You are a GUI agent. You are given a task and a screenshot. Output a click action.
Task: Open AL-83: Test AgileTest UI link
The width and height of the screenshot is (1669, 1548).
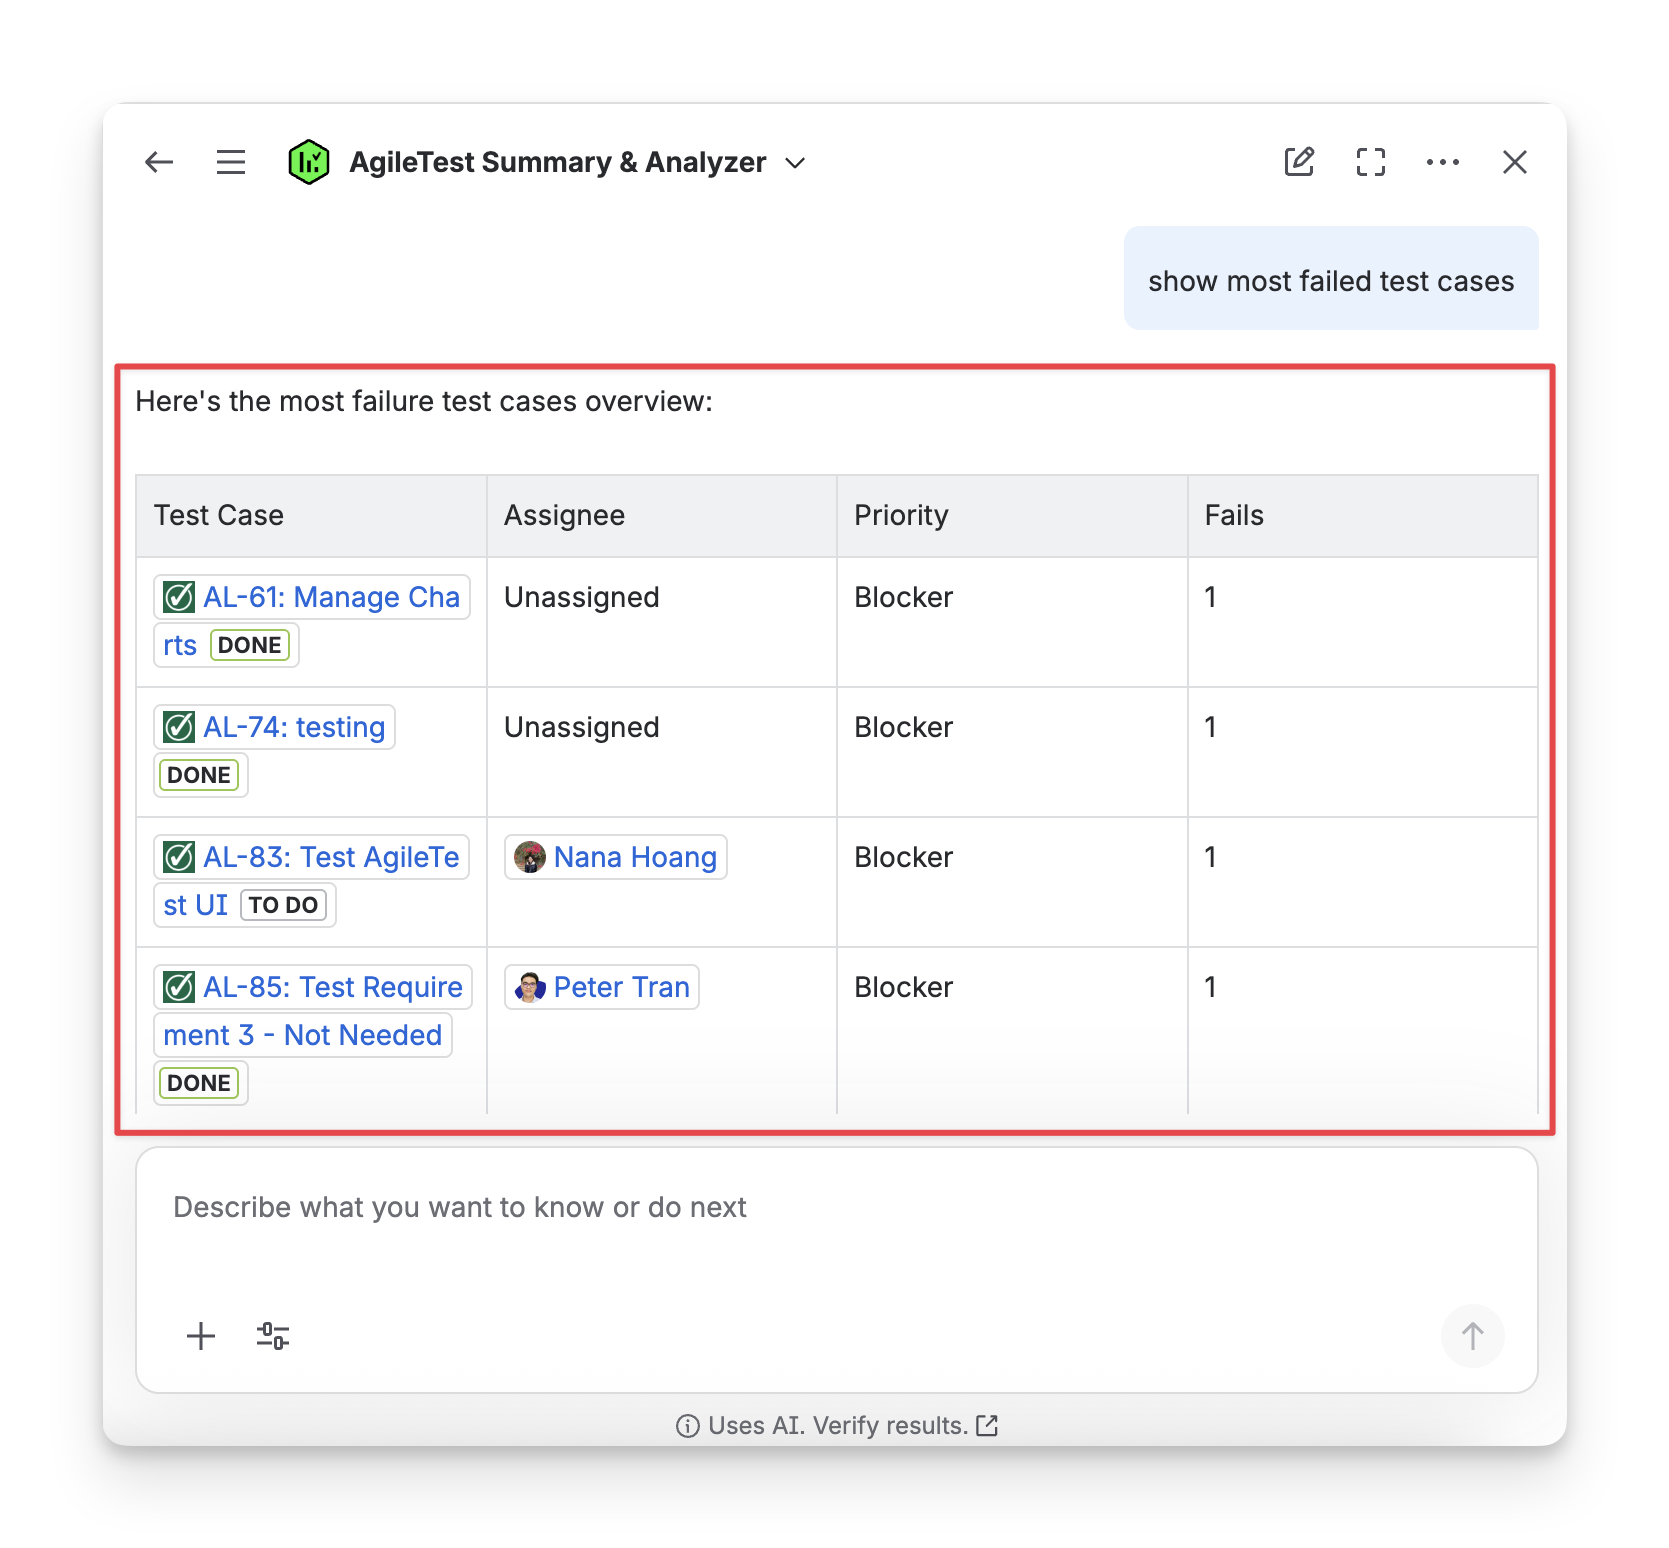[330, 858]
